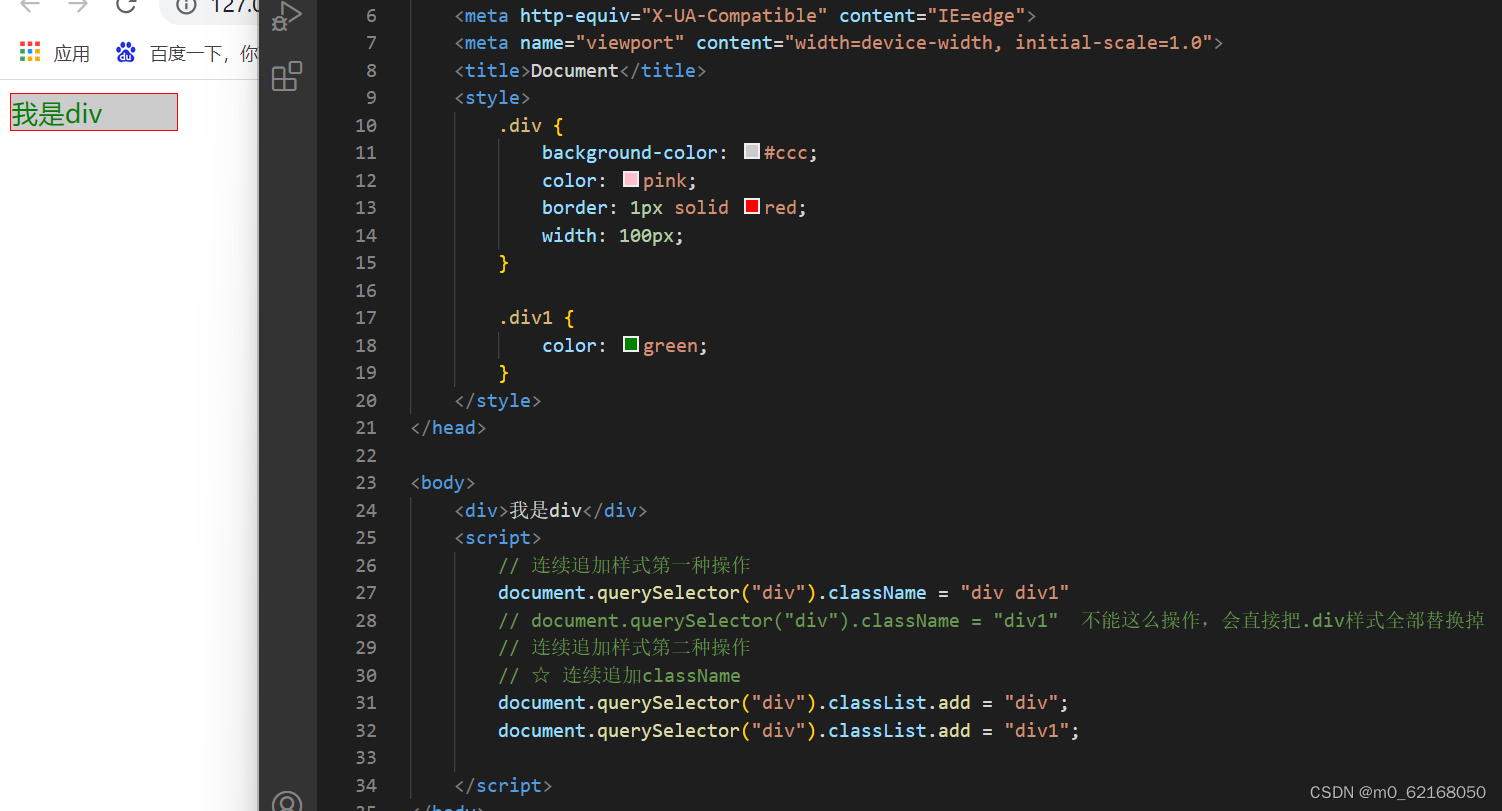Click the #ccc background-color swatch
Screen dimensions: 1502x811
(x=751, y=151)
